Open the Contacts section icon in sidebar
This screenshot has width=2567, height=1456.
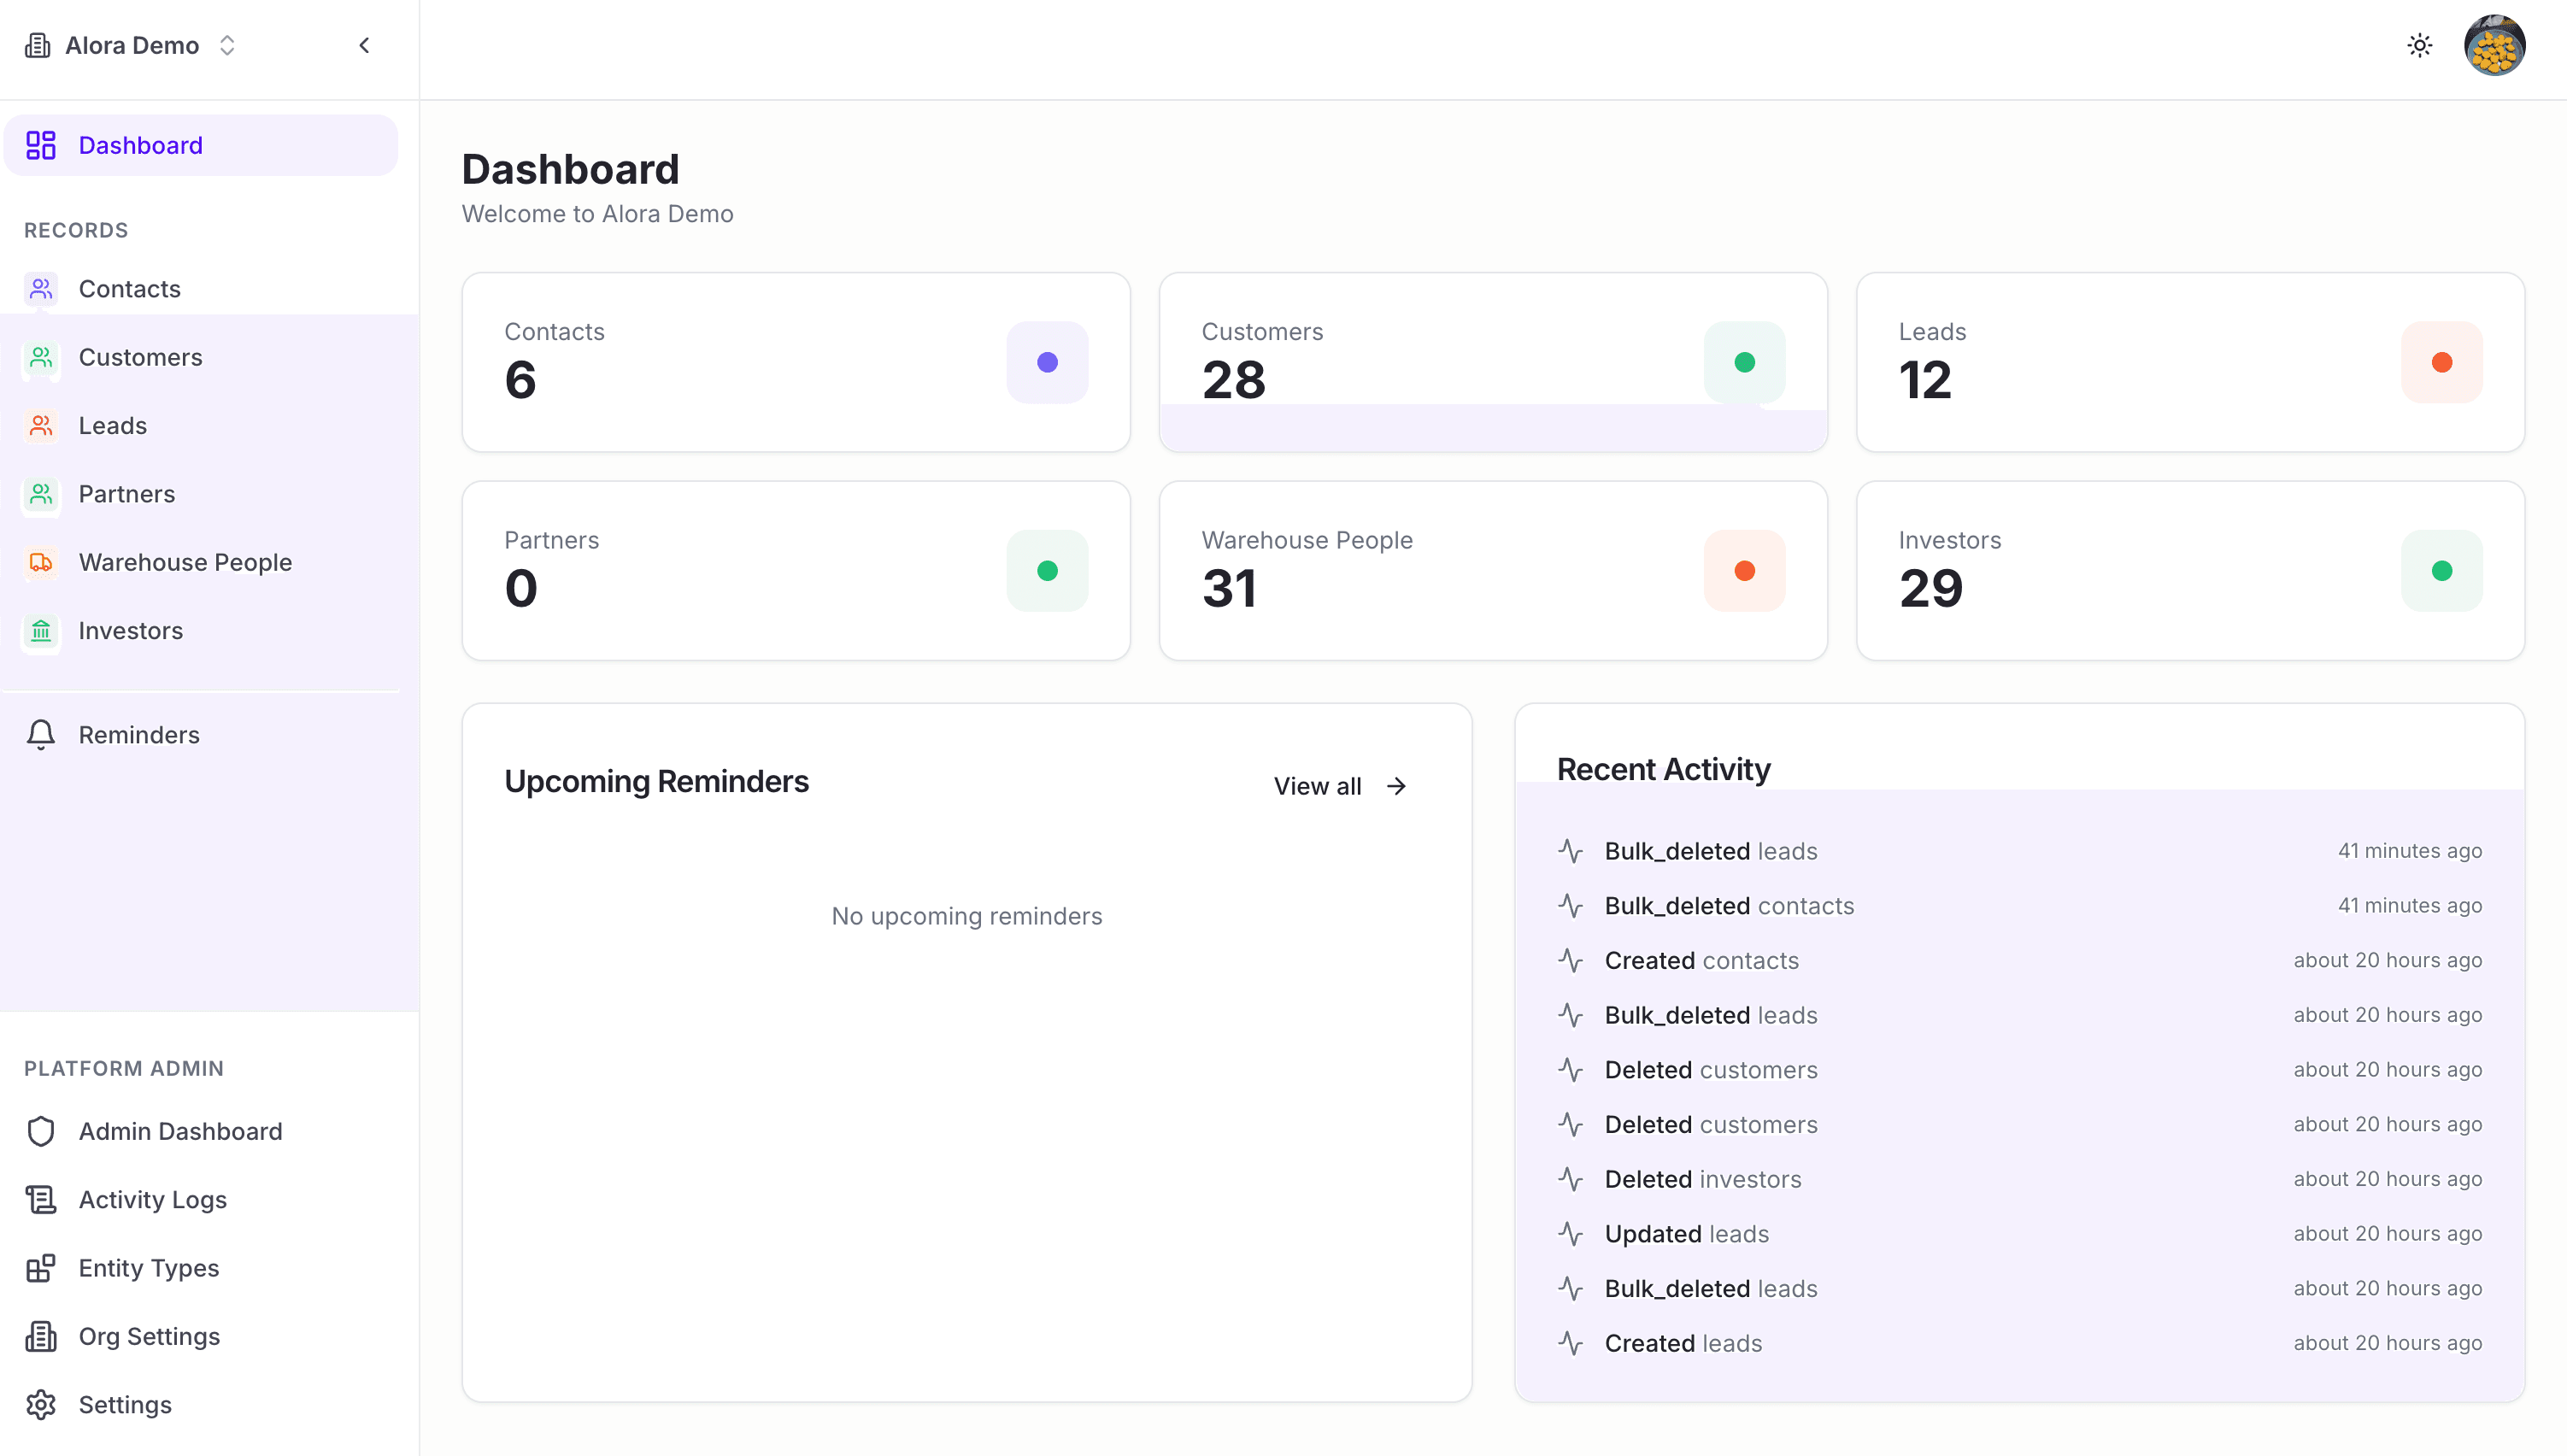coord(40,288)
